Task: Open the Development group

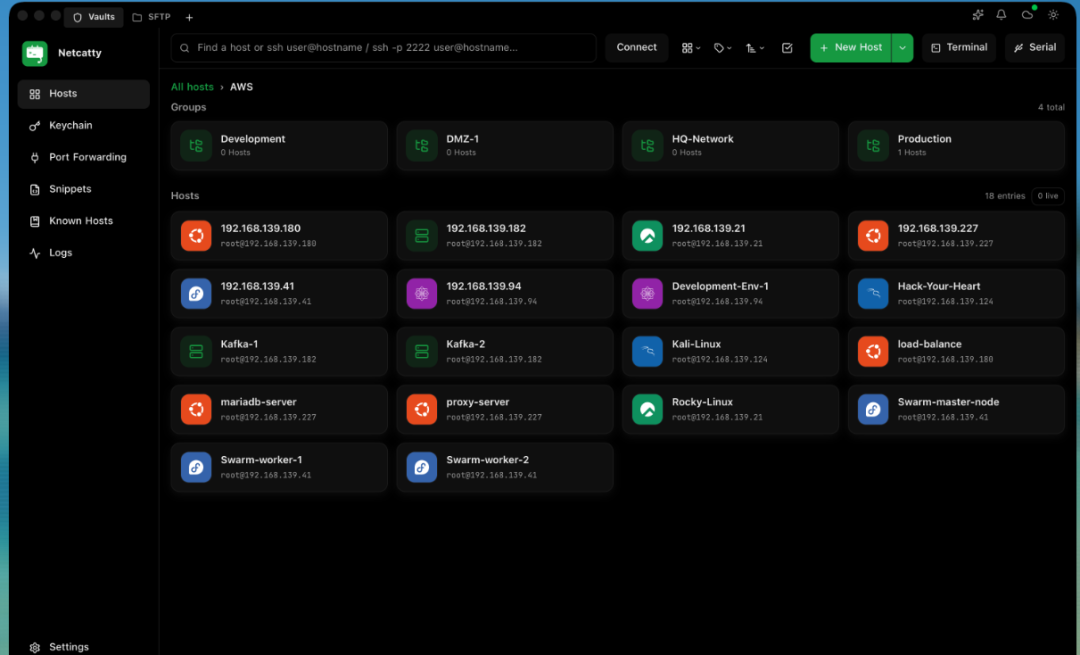Action: tap(279, 145)
